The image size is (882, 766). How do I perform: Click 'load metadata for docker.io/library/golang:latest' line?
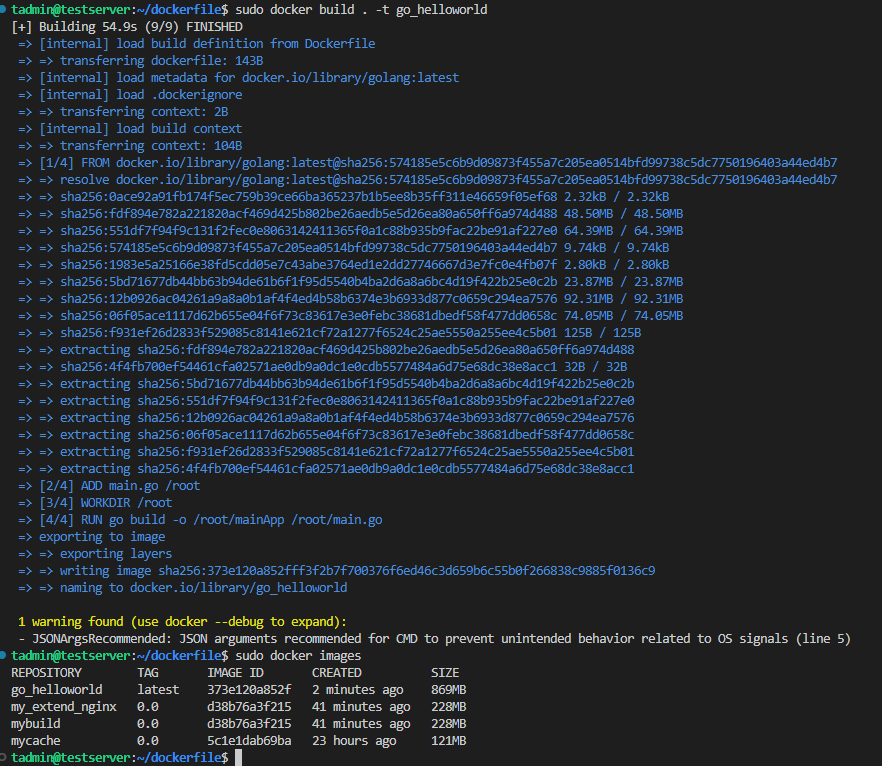tap(238, 78)
